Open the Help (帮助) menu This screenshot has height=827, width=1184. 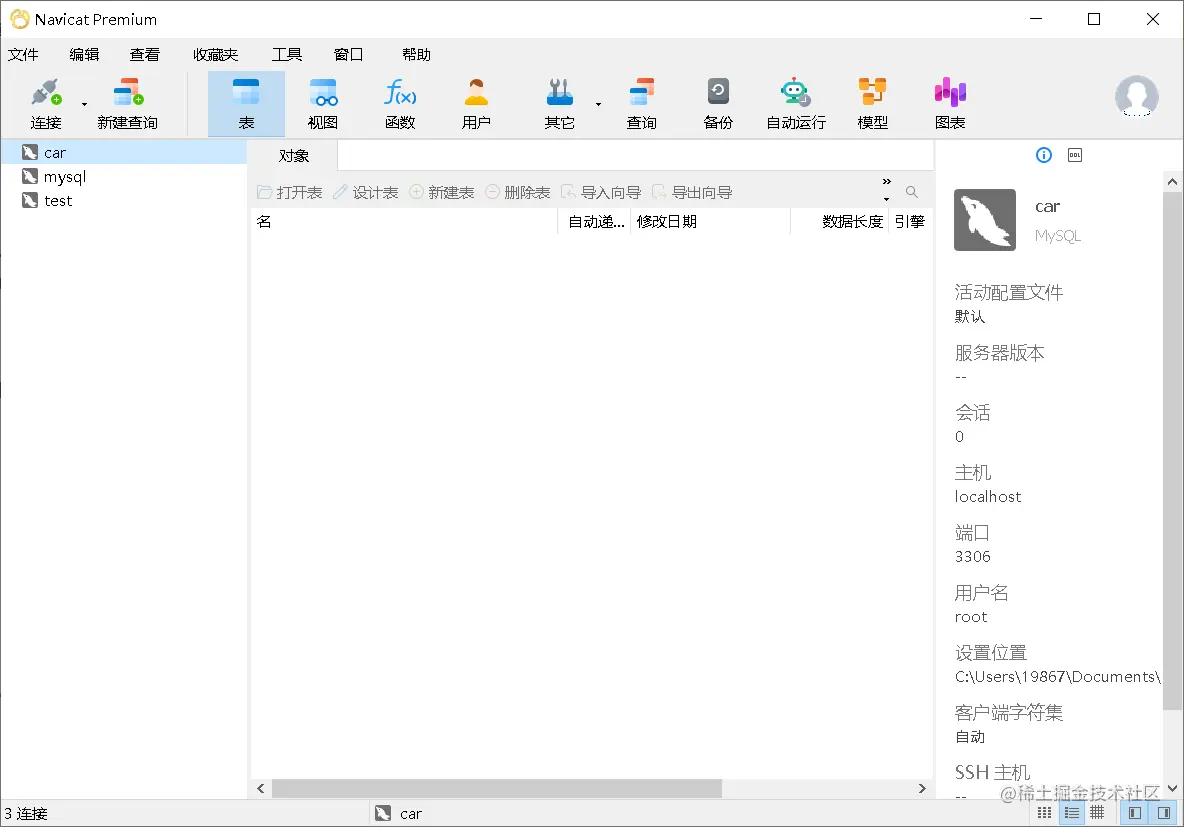click(x=416, y=54)
